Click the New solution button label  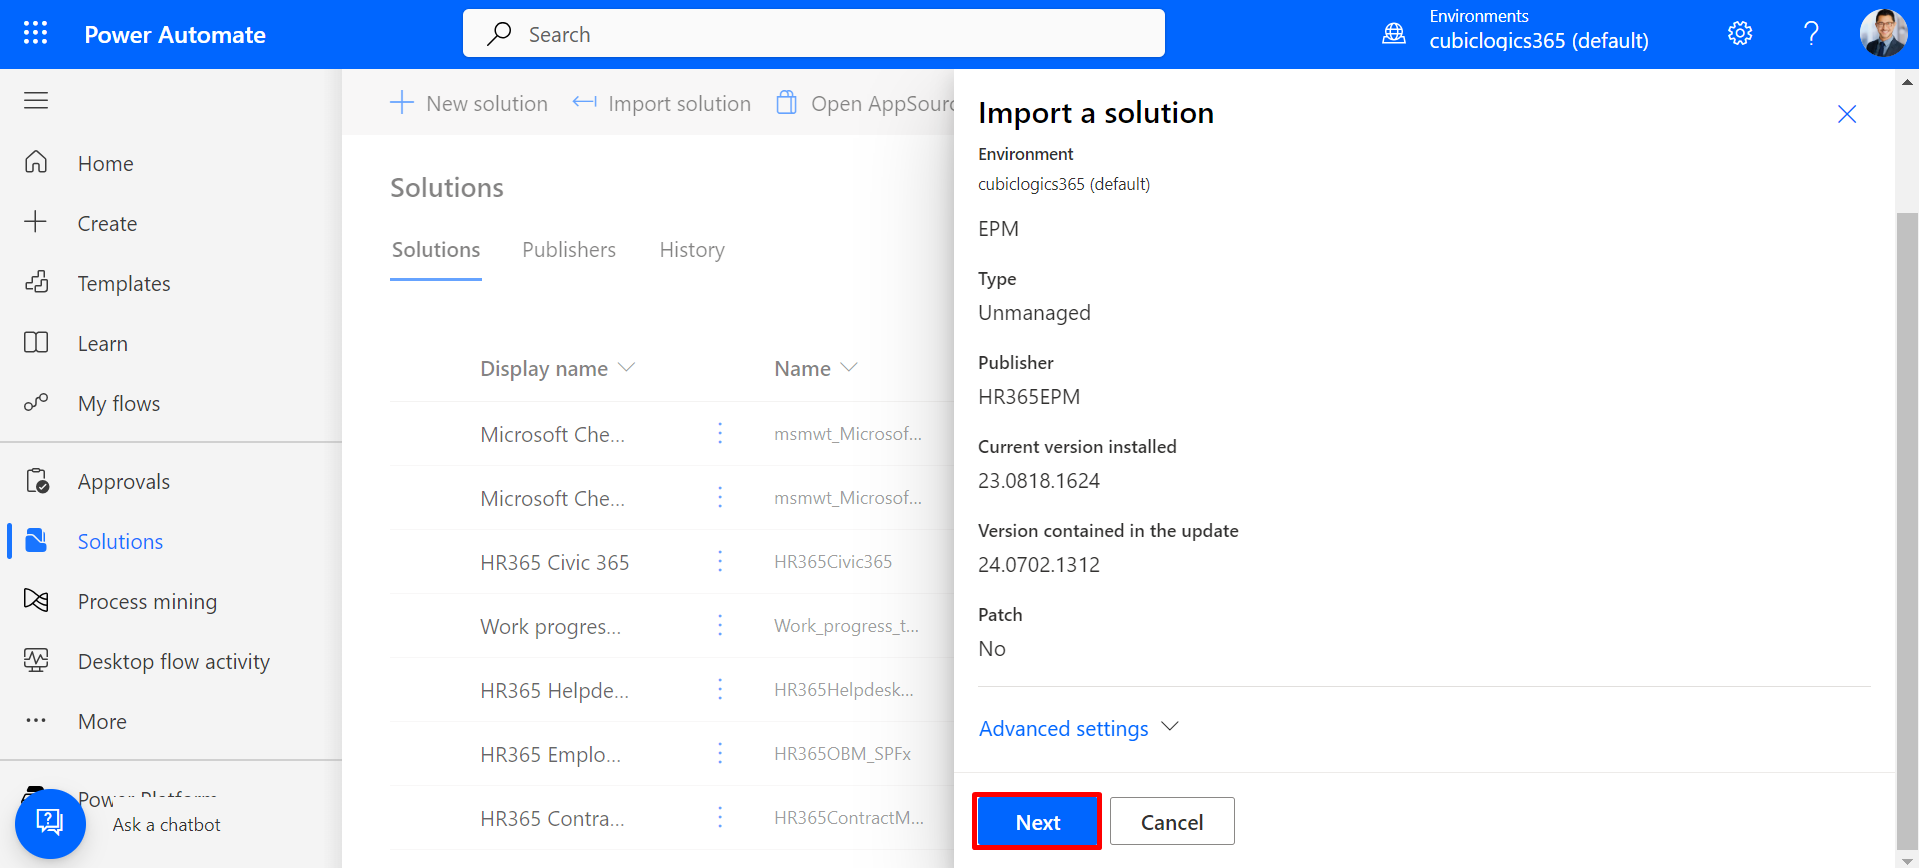tap(487, 103)
